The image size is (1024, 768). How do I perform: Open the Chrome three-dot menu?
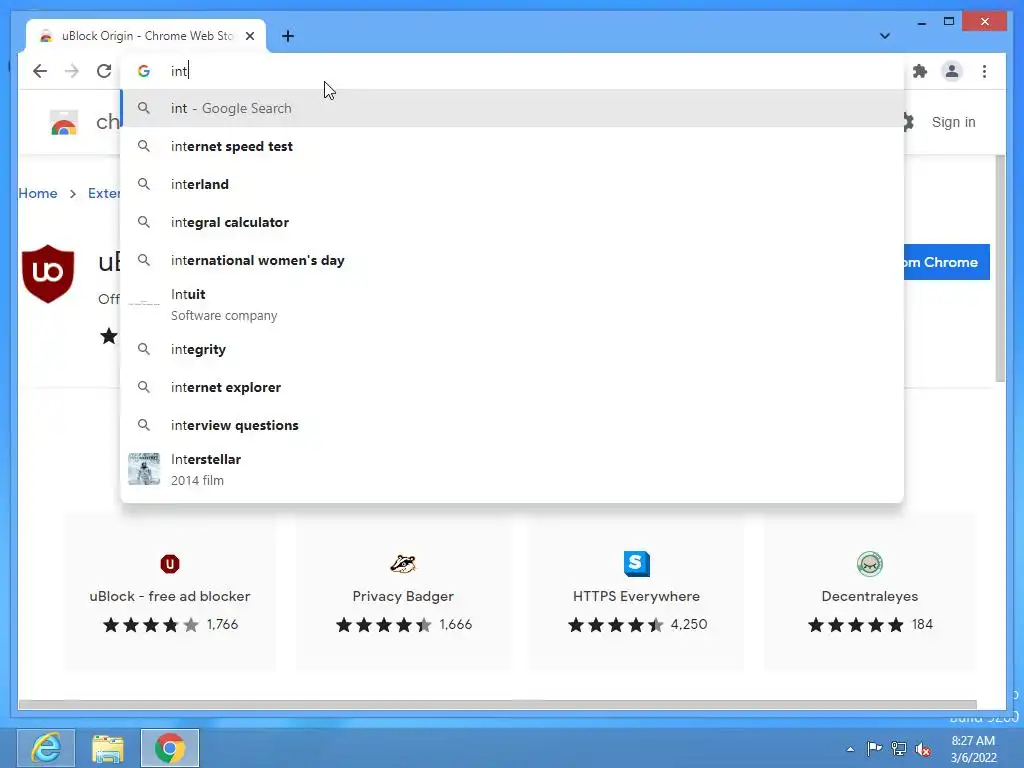[x=984, y=71]
